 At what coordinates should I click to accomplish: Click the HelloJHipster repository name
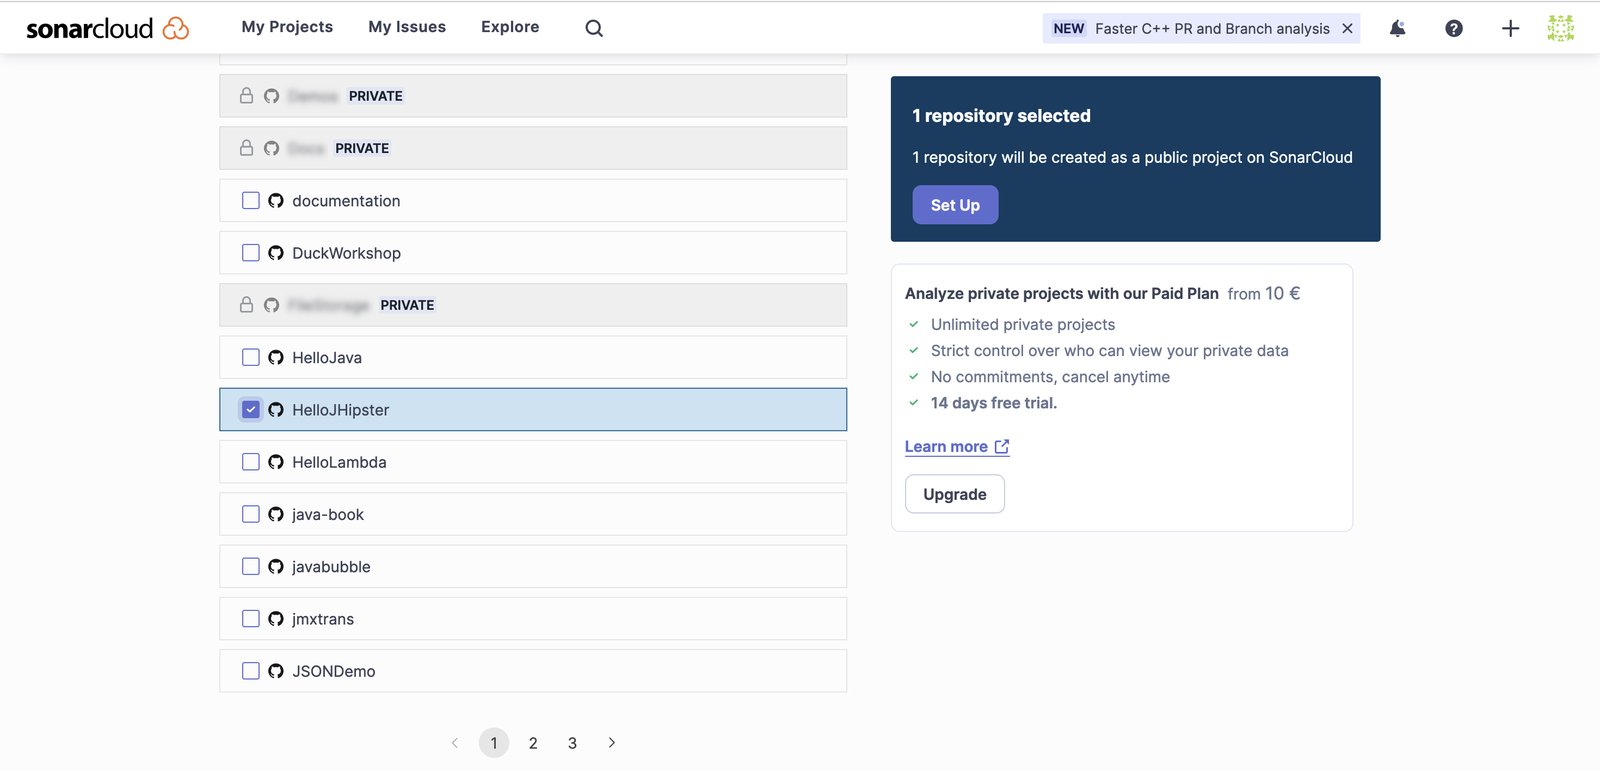pos(341,410)
